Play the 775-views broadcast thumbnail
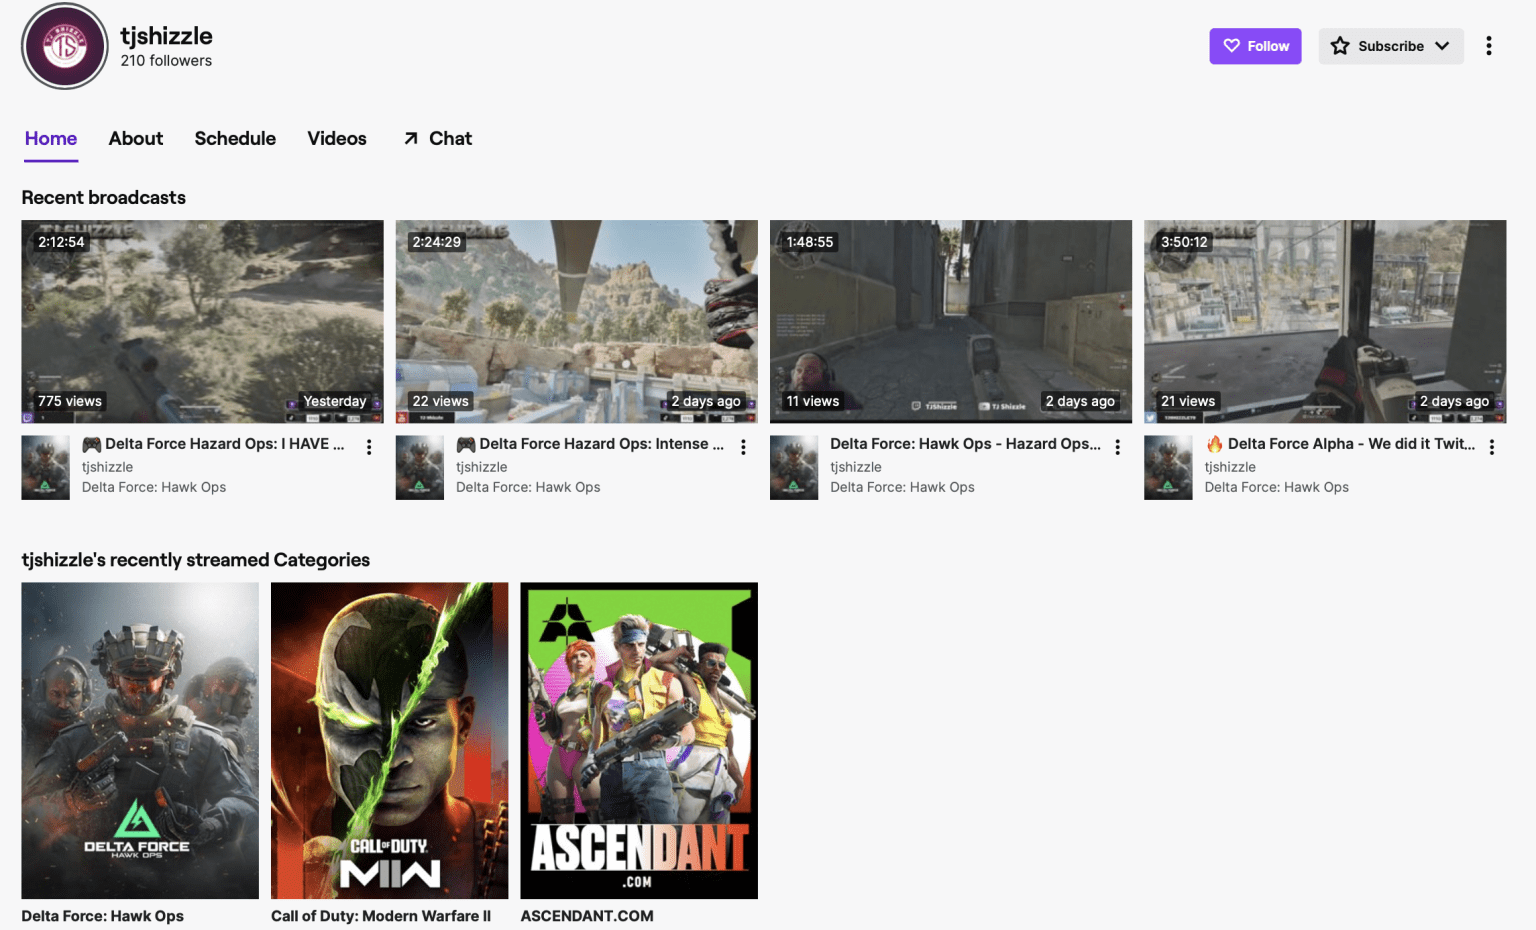Viewport: 1536px width, 930px height. (x=202, y=321)
